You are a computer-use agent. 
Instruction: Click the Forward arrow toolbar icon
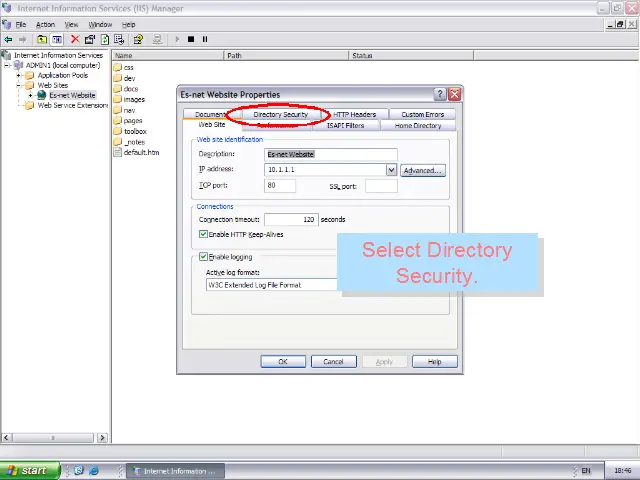(x=22, y=40)
